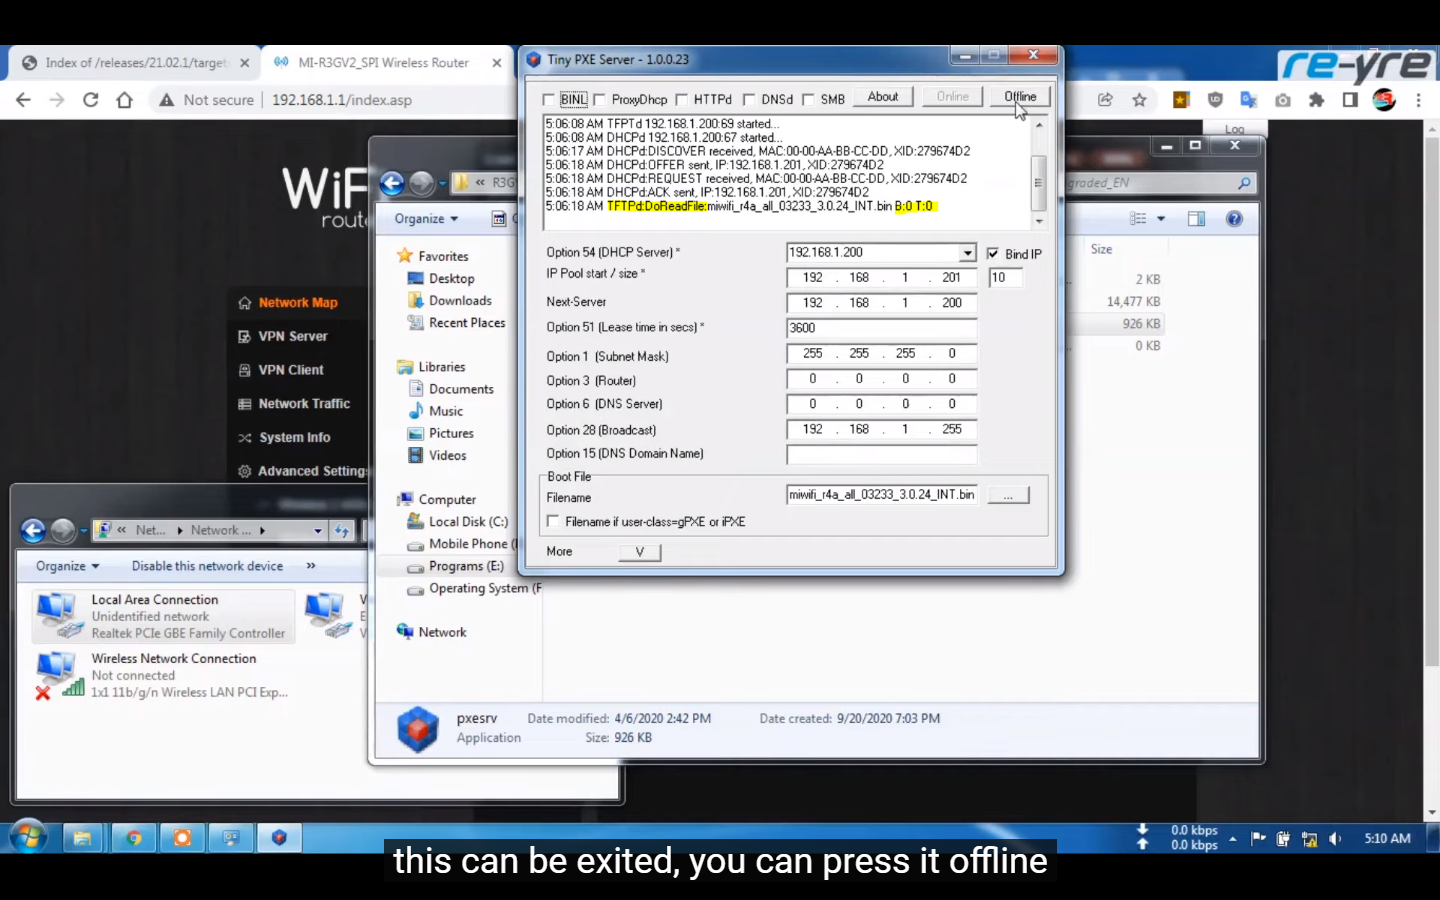Select Network in the navigation pane
This screenshot has height=900, width=1440.
pos(442,632)
